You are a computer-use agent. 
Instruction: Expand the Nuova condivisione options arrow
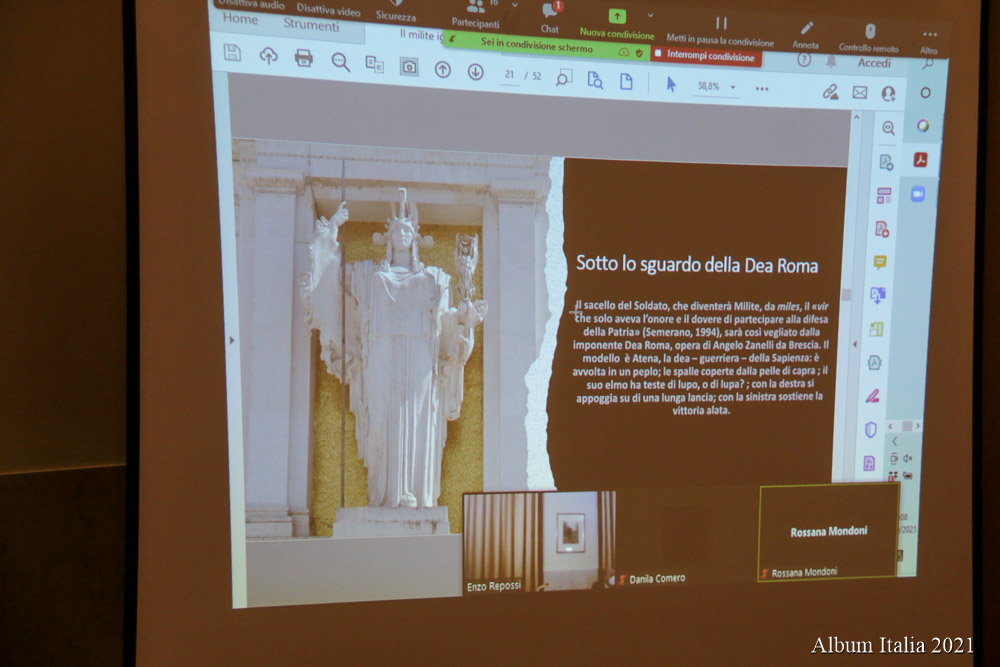click(x=650, y=15)
